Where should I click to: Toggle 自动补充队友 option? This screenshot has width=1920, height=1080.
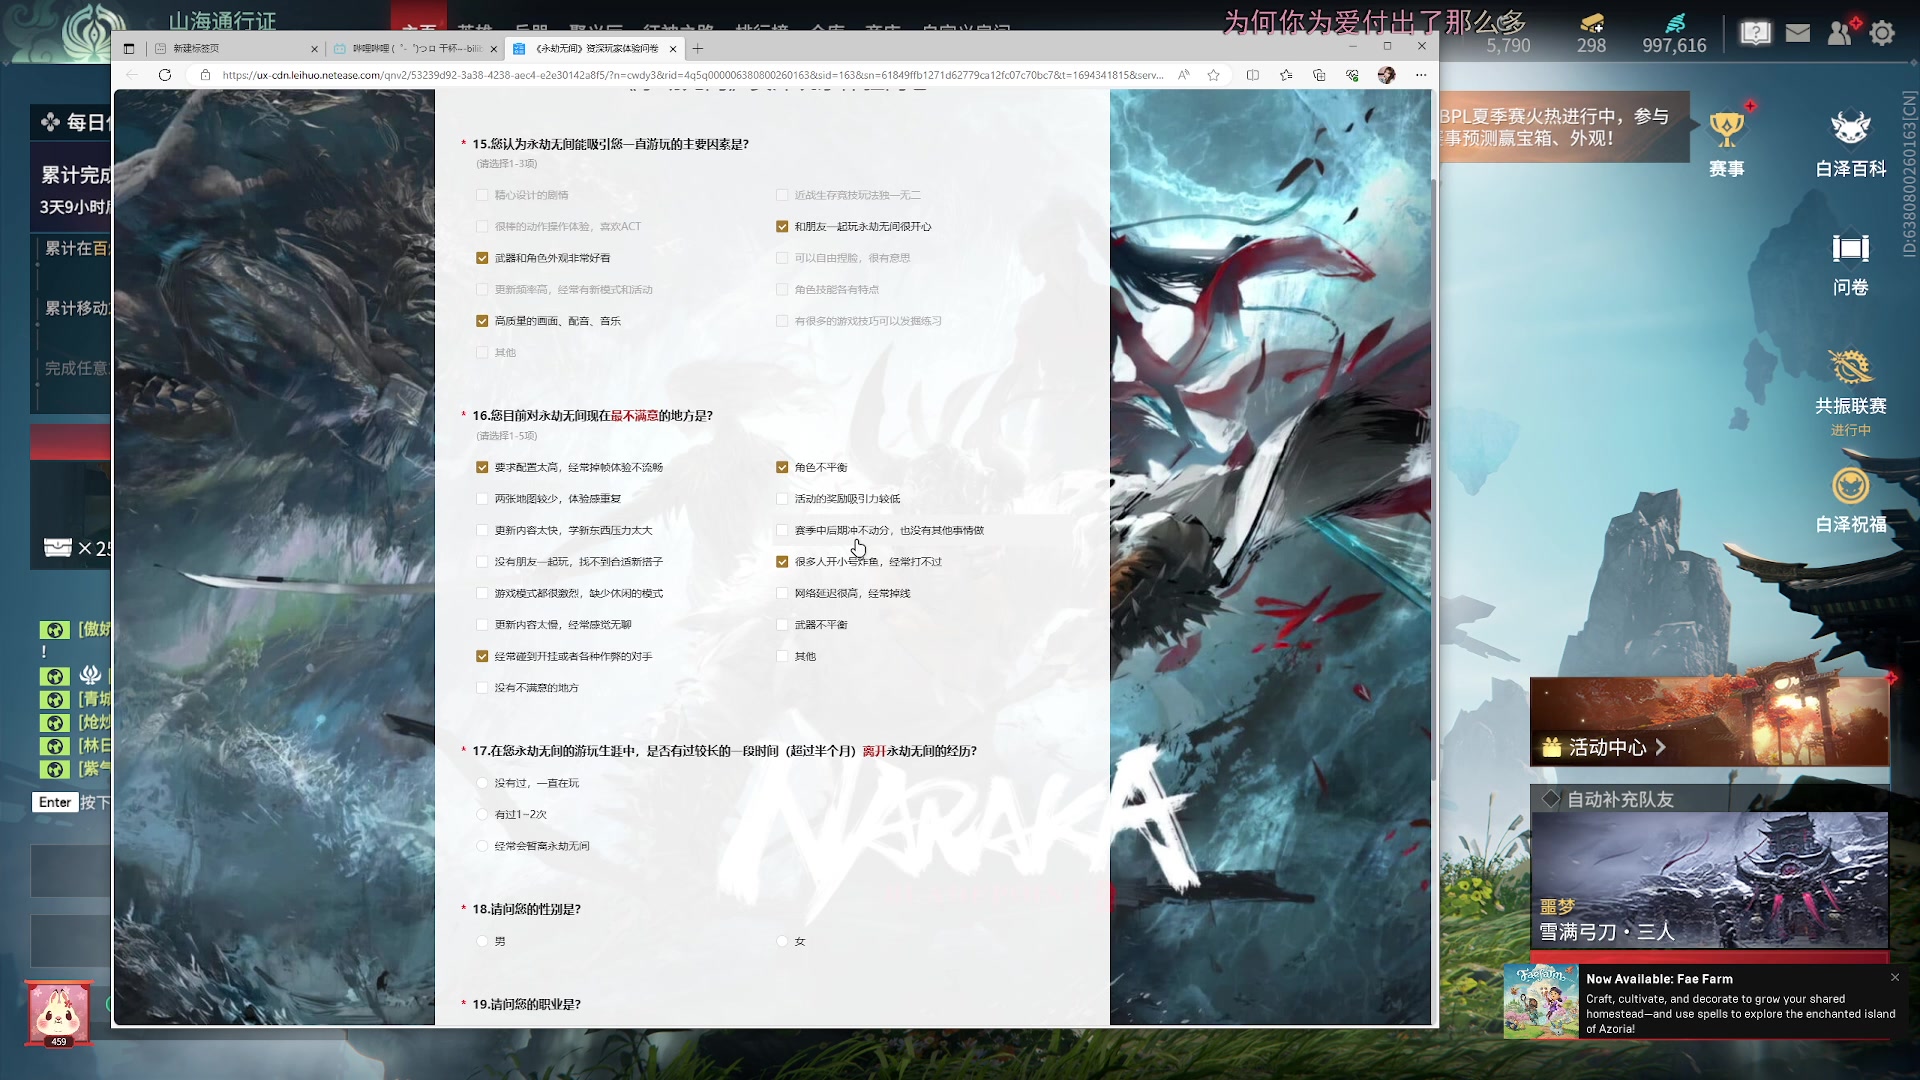tap(1551, 799)
